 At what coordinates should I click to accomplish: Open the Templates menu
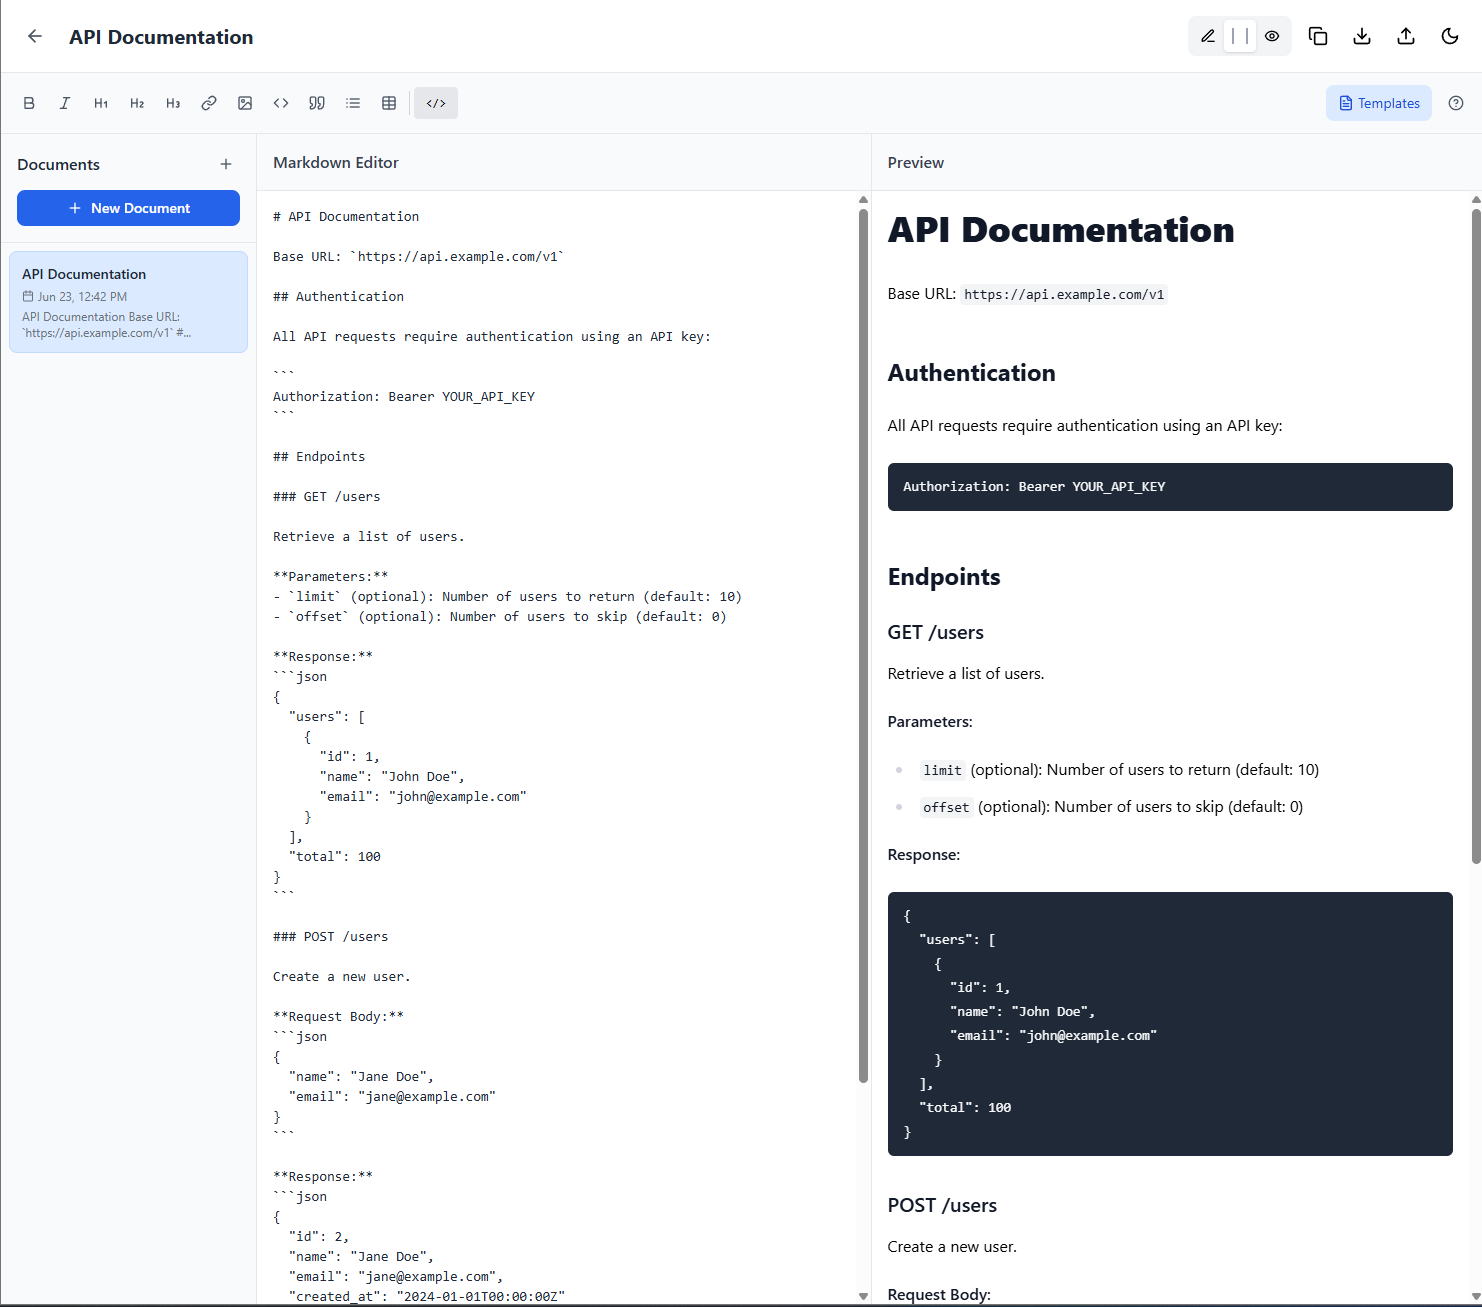1379,103
